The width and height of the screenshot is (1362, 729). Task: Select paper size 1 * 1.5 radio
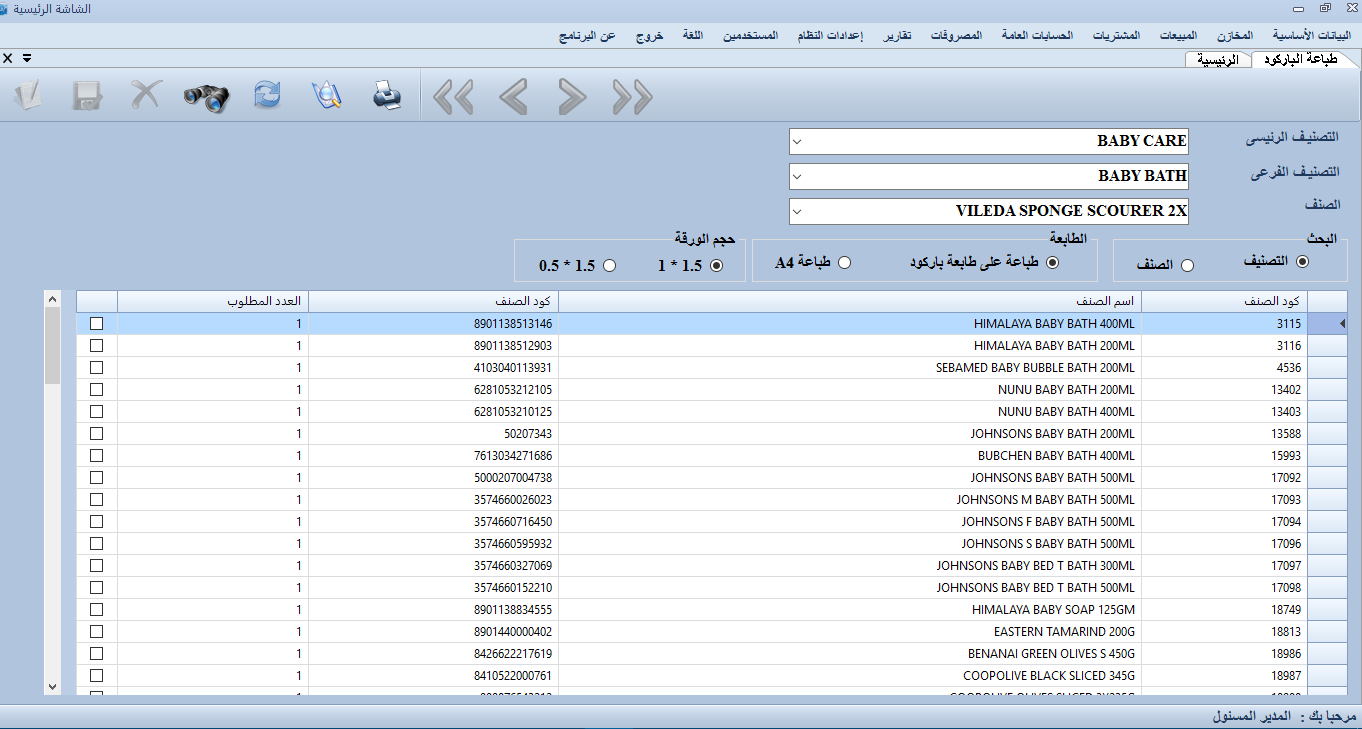tap(716, 265)
